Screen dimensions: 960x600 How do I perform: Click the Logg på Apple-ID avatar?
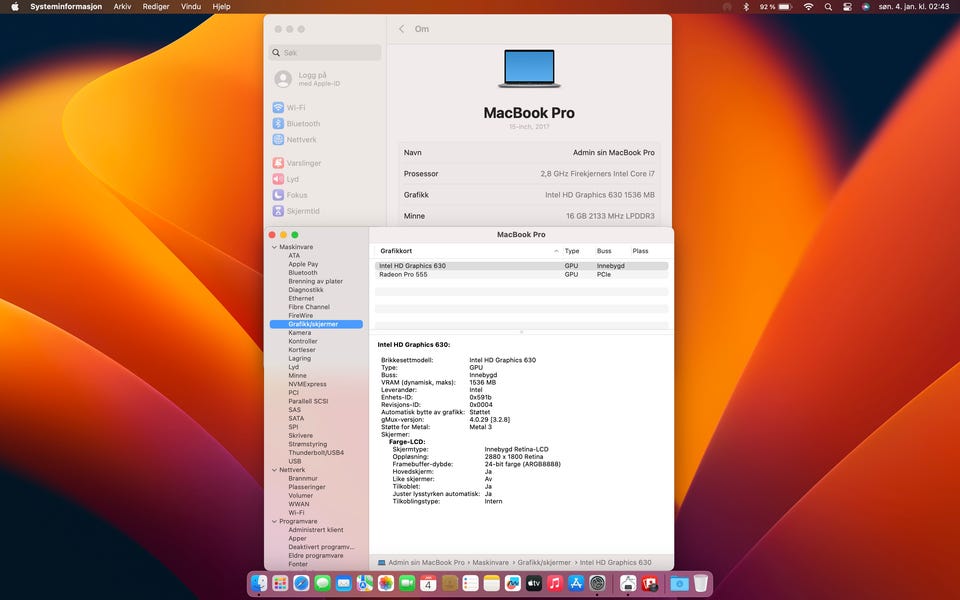coord(283,79)
